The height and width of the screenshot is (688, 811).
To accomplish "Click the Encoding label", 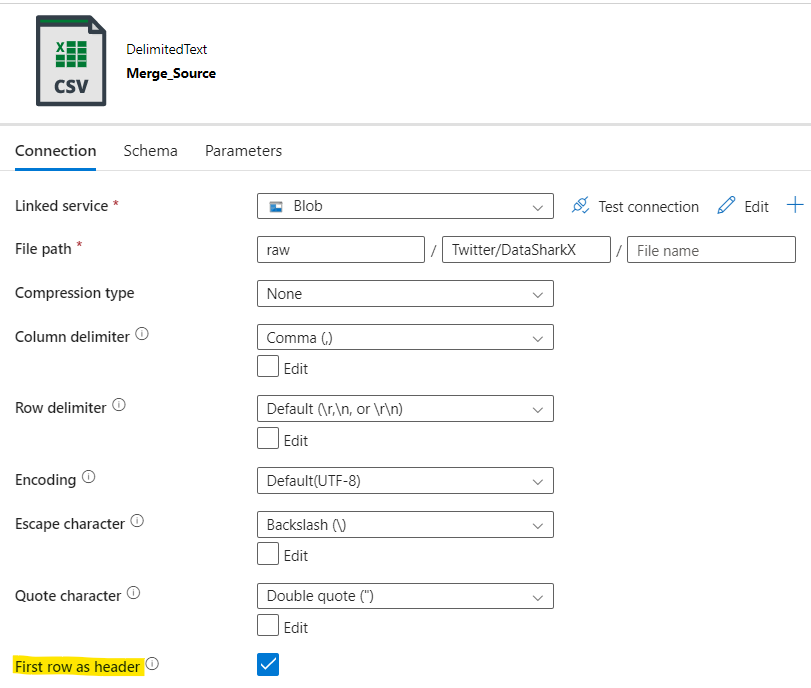I will click(46, 480).
